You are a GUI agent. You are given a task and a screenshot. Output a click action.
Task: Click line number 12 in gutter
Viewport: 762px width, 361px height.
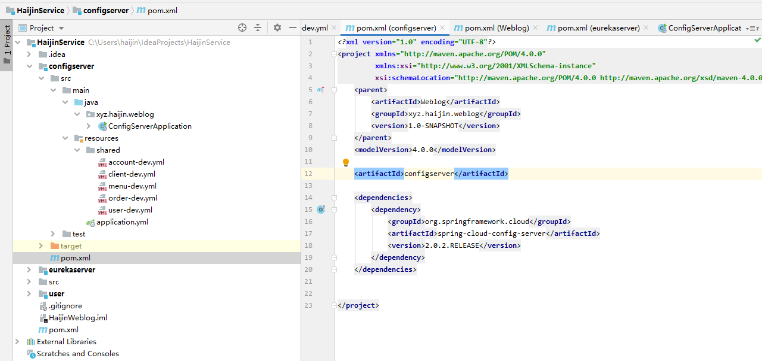[x=309, y=173]
